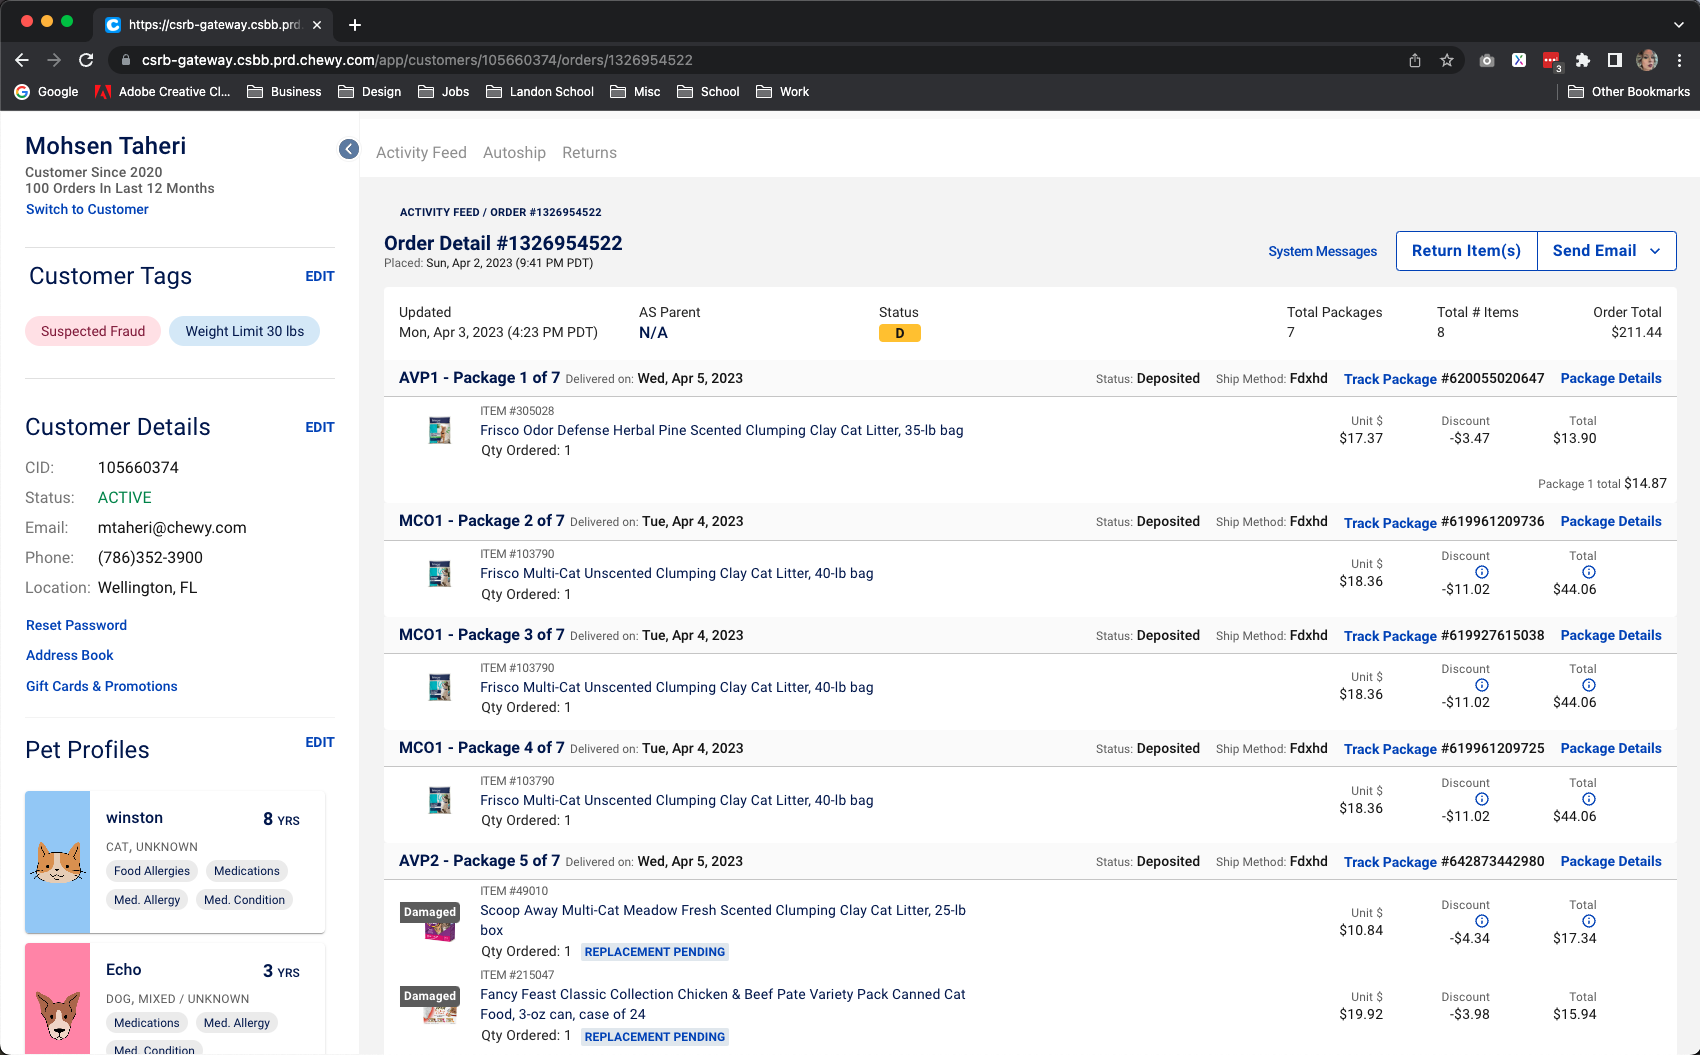Select winston's cat profile picture

tap(58, 862)
